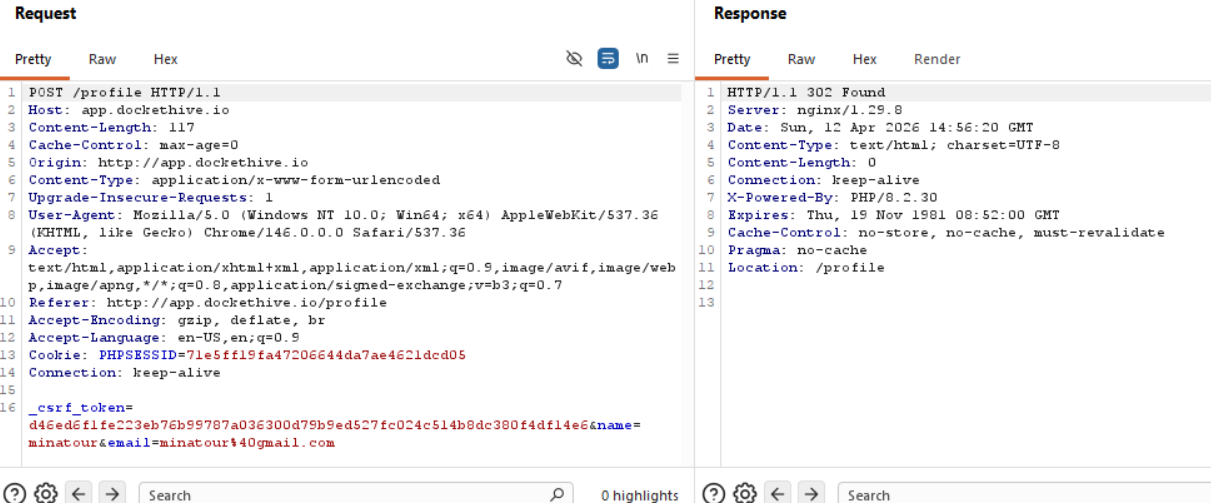This screenshot has height=503, width=1211.
Task: Toggle show non-printable \n characters
Action: (641, 59)
